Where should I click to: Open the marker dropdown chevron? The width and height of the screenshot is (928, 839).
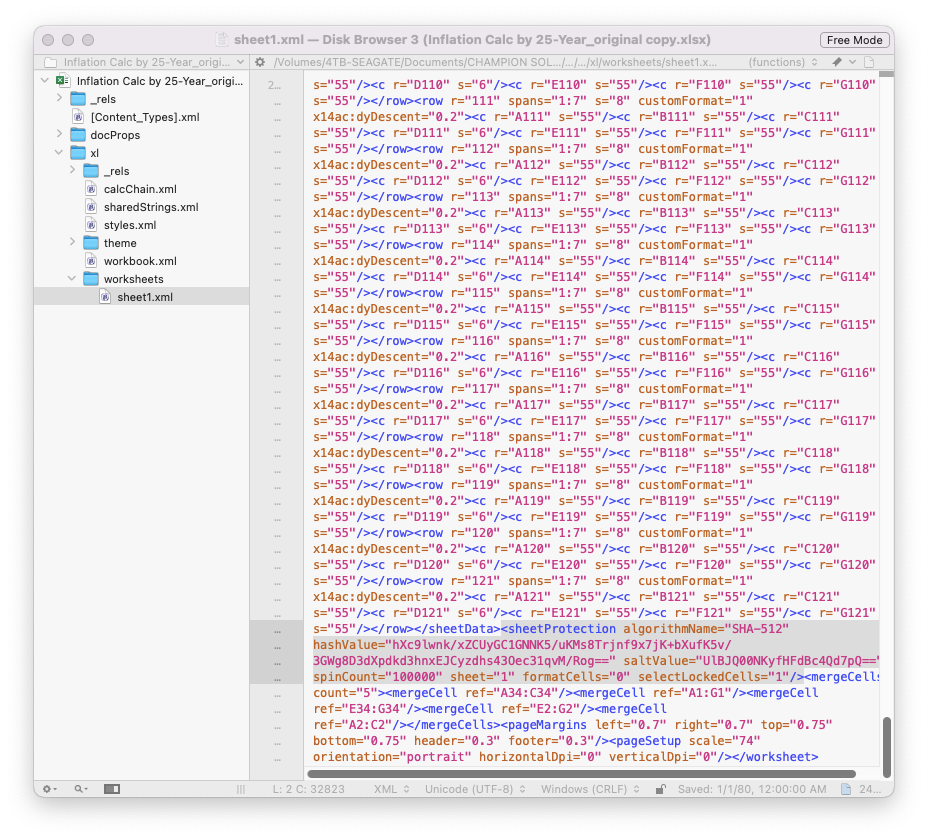point(852,62)
